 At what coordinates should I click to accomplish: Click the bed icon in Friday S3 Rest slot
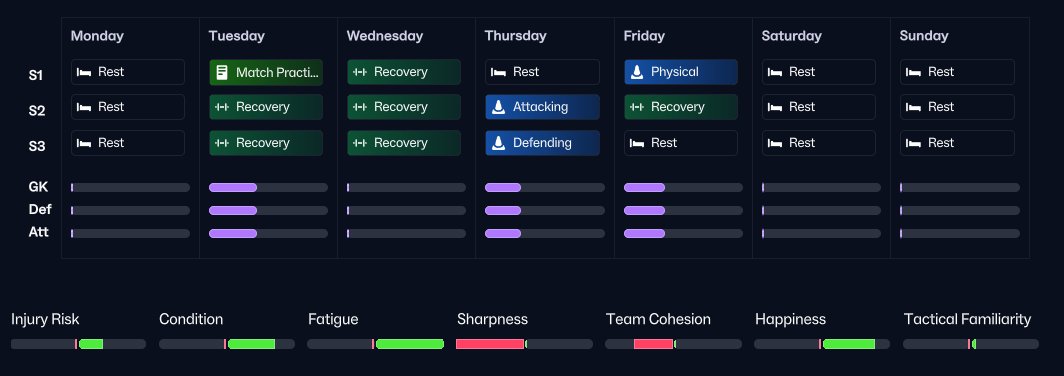637,143
